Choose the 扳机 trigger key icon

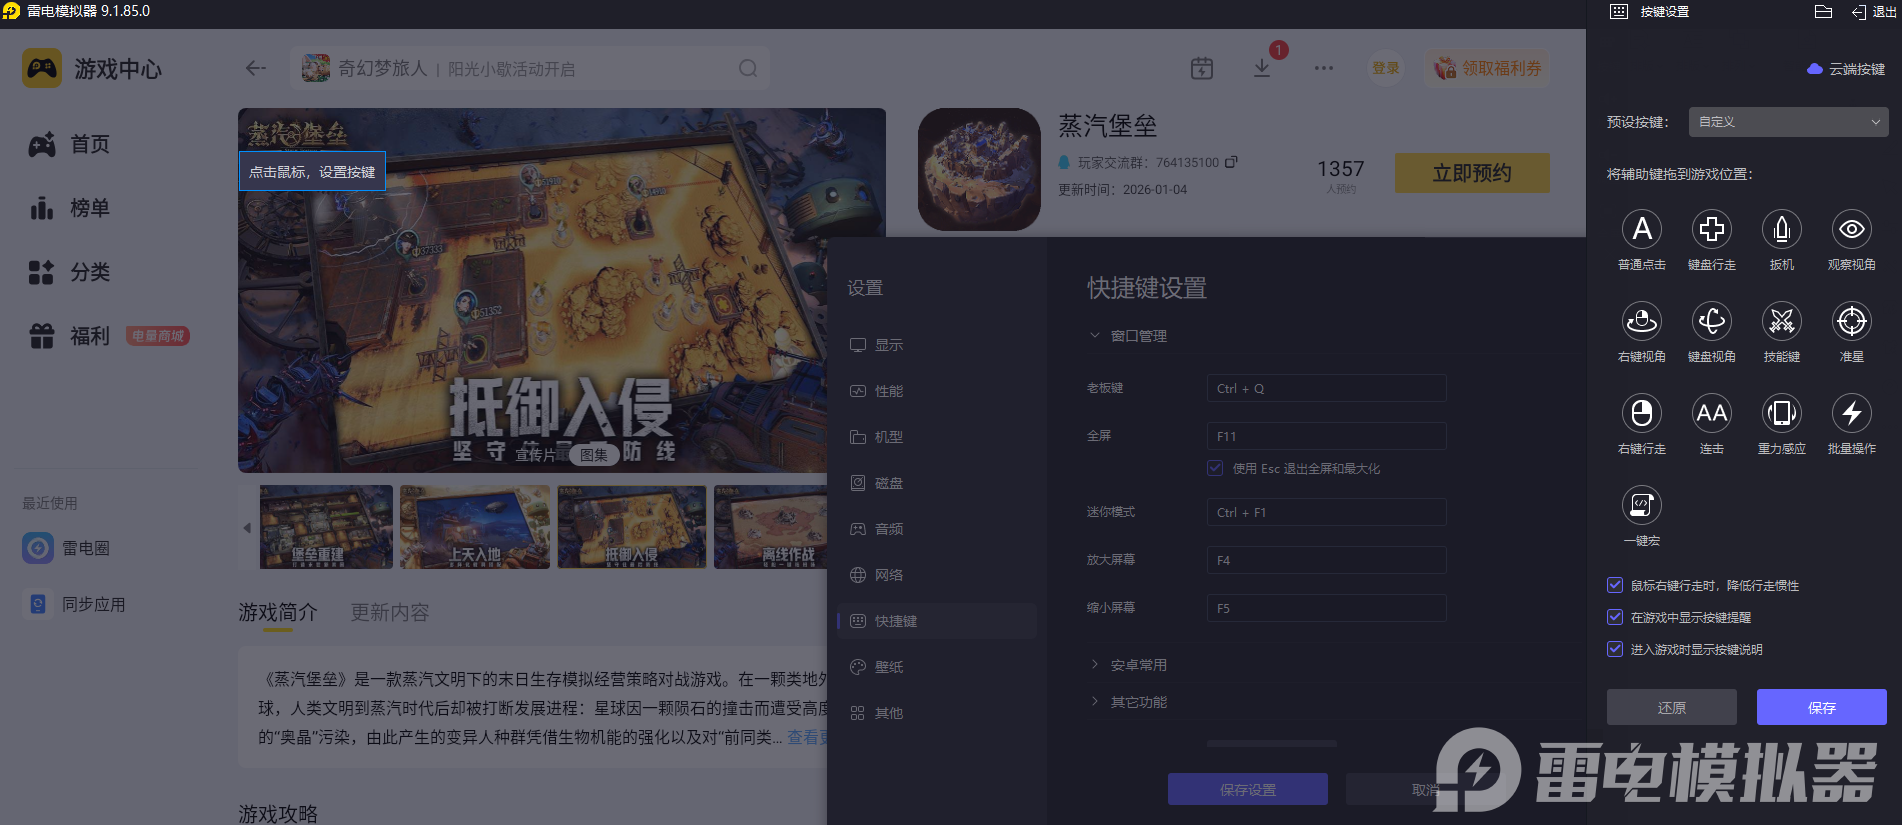(1781, 229)
